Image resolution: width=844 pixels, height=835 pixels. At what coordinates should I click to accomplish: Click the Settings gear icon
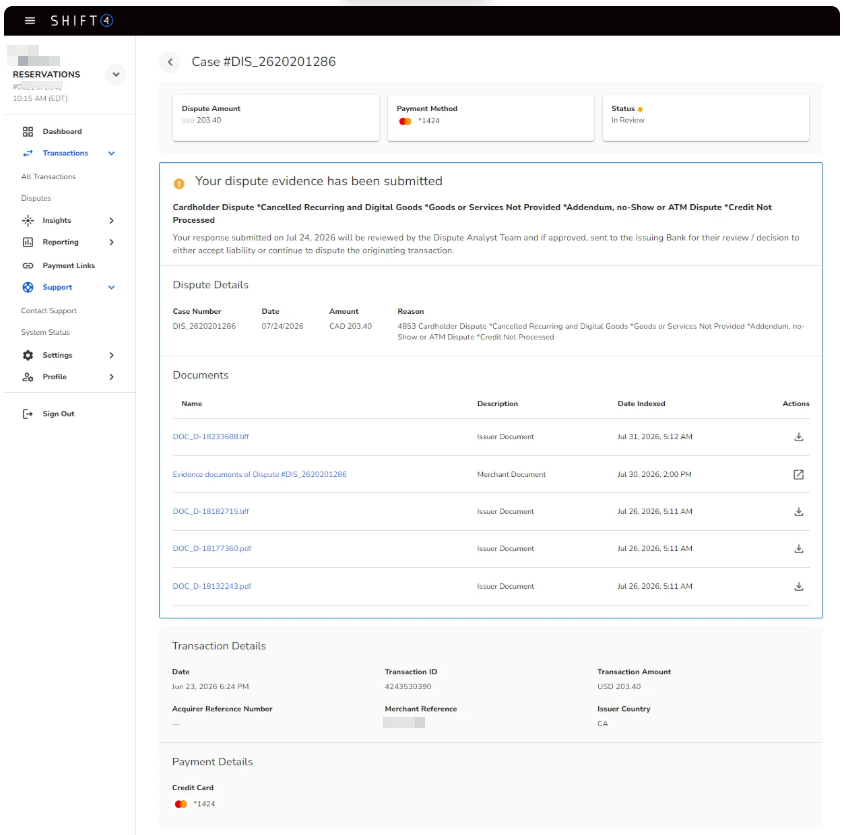tap(28, 355)
